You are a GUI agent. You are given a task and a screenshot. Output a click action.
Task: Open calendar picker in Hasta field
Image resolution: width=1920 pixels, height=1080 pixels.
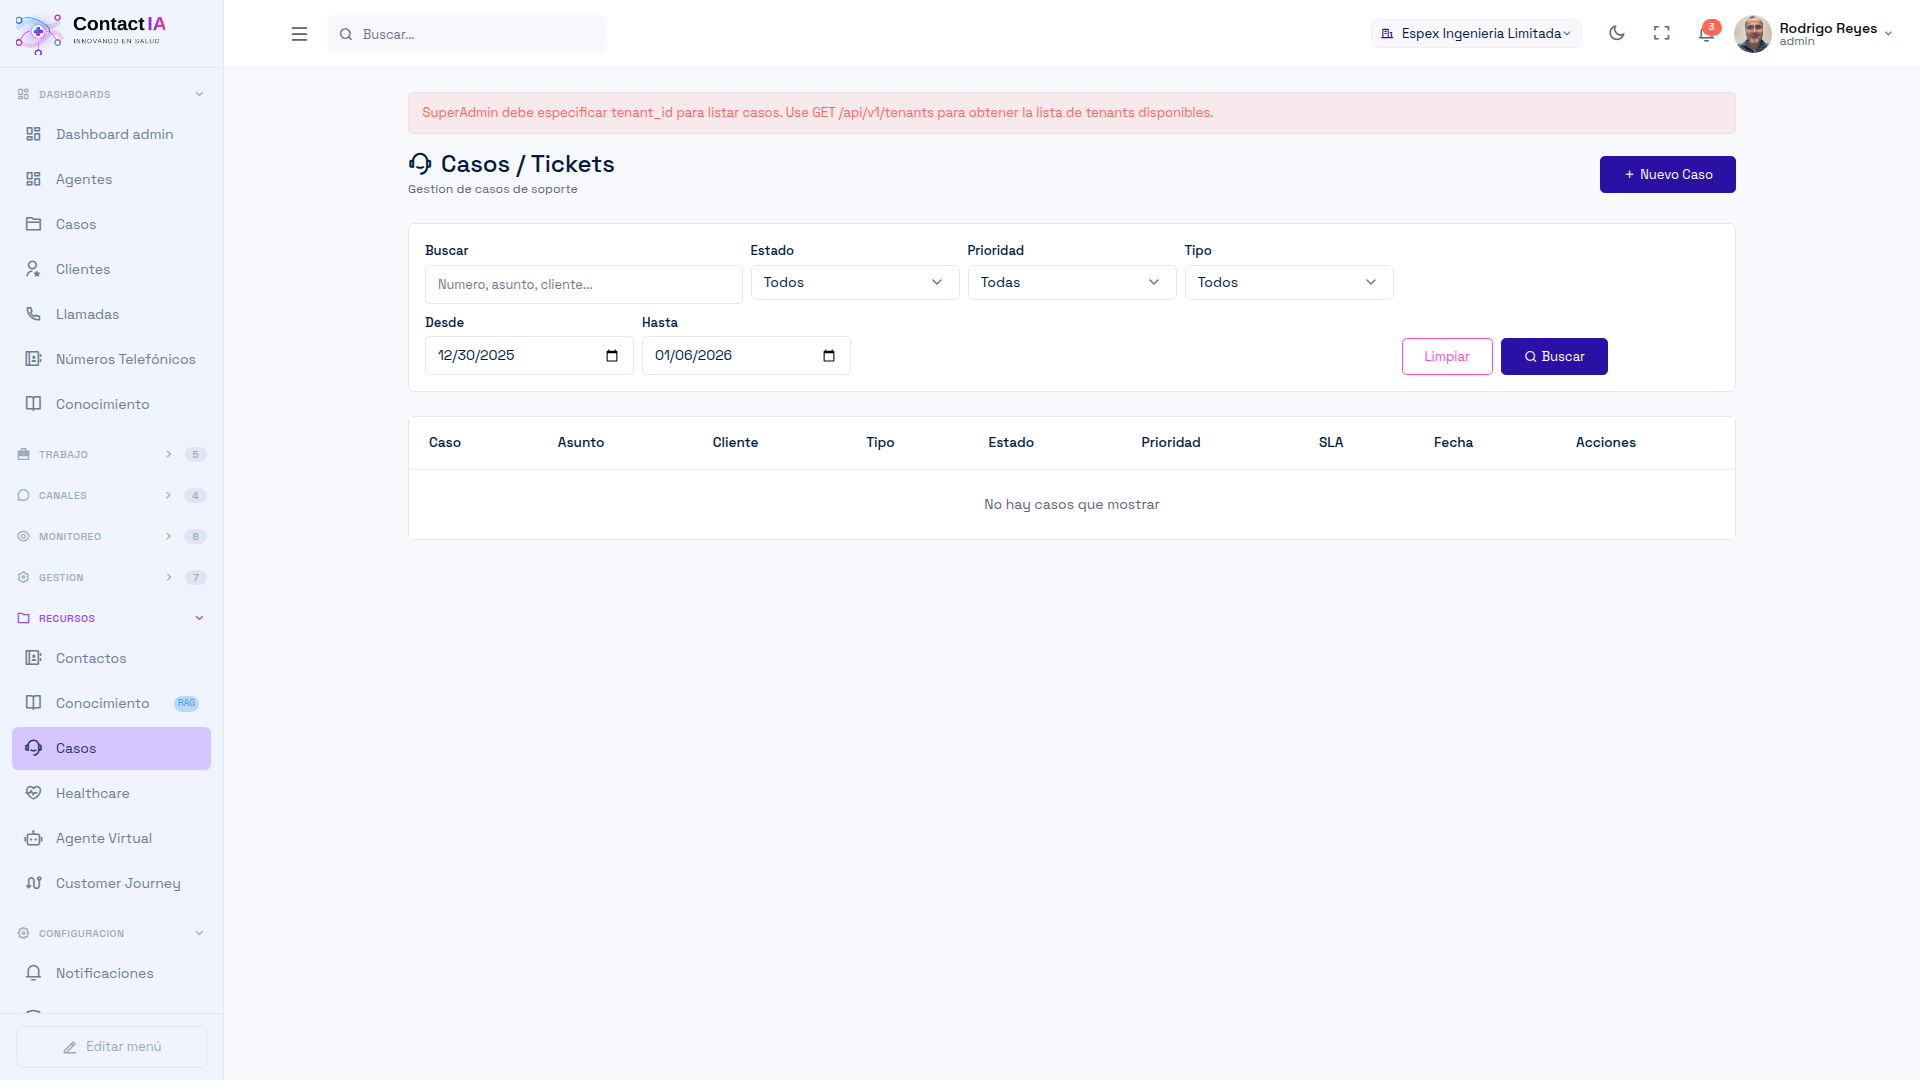[x=829, y=356]
